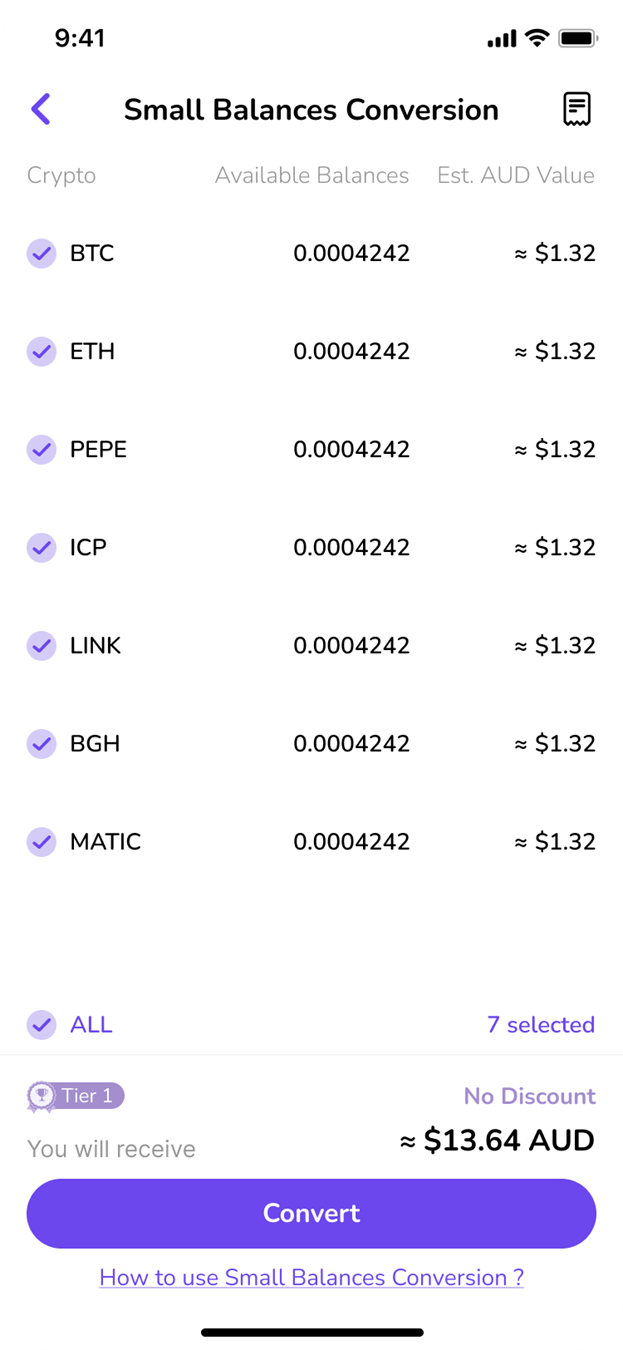
Task: Tap the Wi-Fi status icon
Action: click(537, 39)
